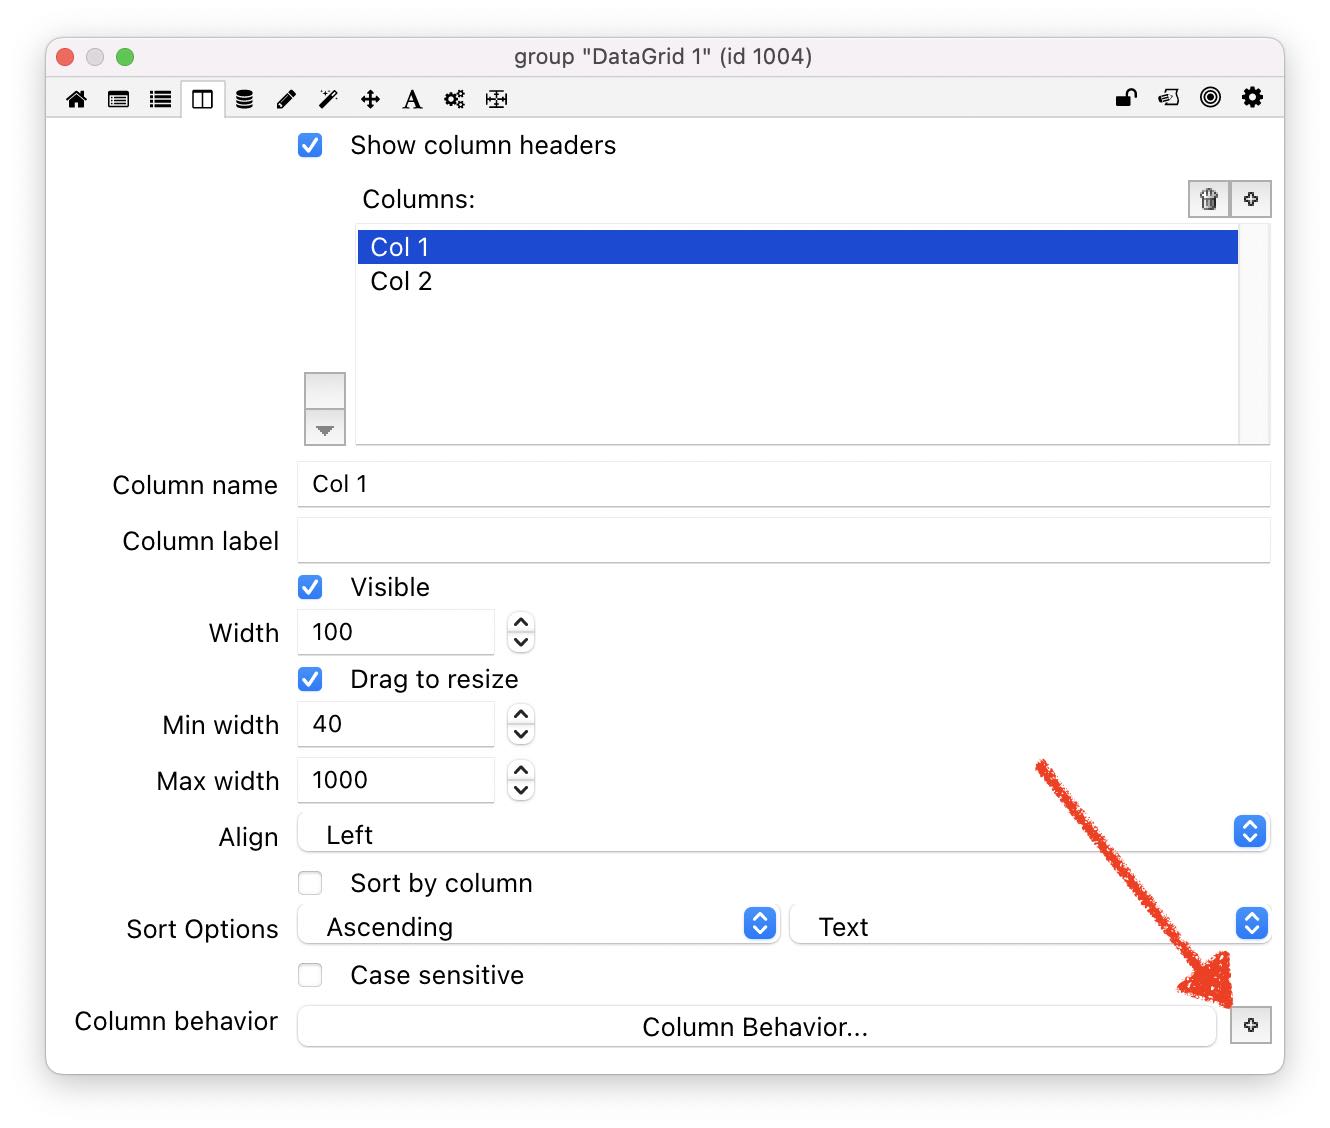Viewport: 1330px width, 1128px height.
Task: Open the text formatting 'A' pane
Action: [x=412, y=99]
